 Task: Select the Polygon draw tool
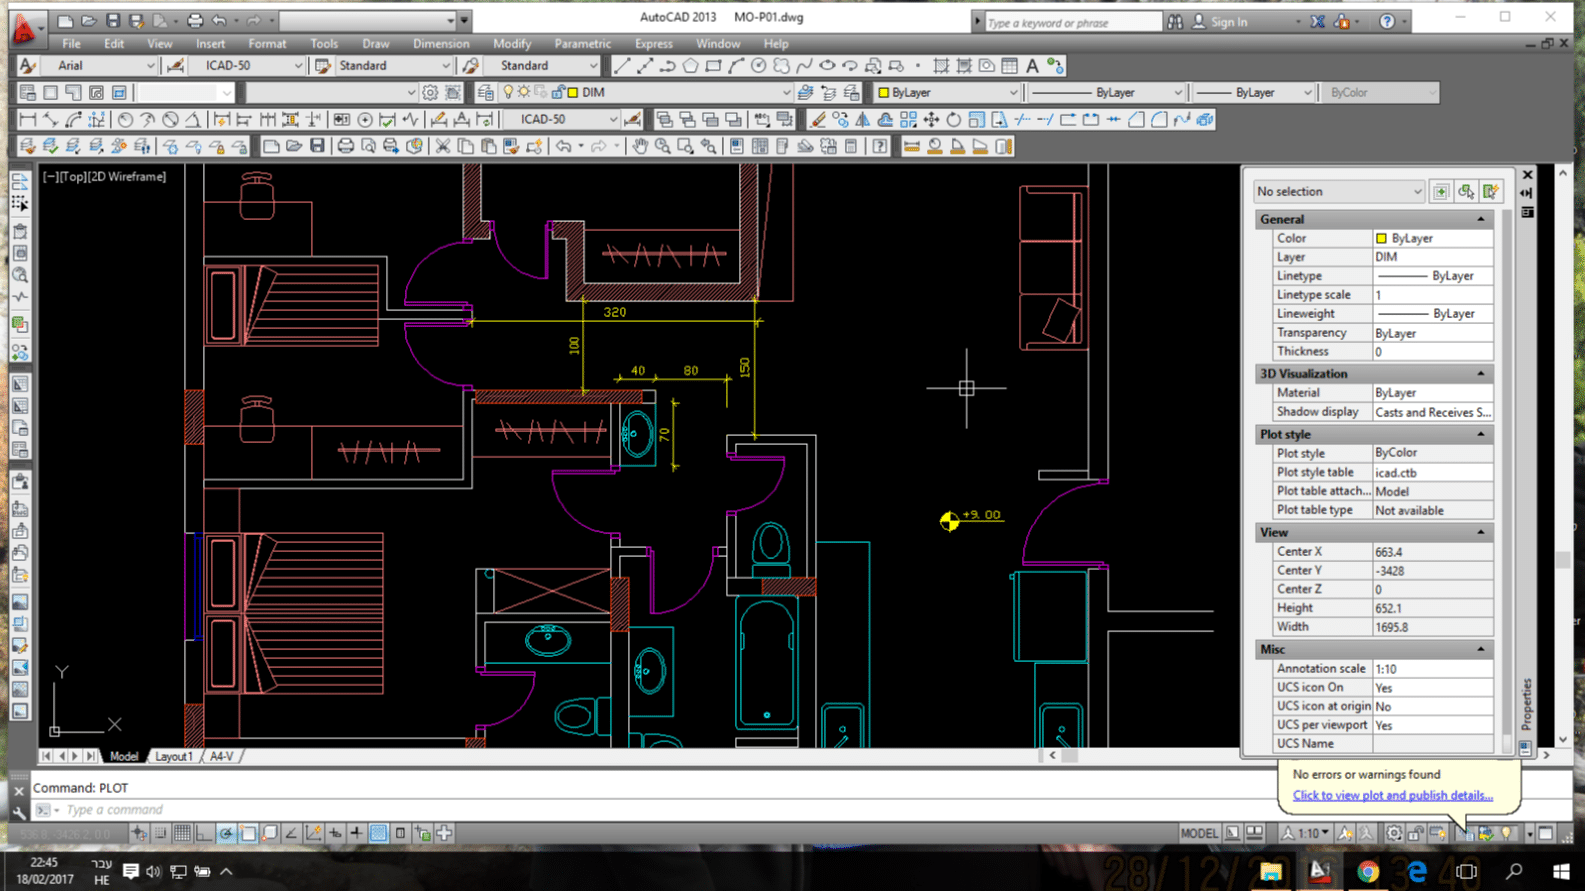click(x=690, y=66)
